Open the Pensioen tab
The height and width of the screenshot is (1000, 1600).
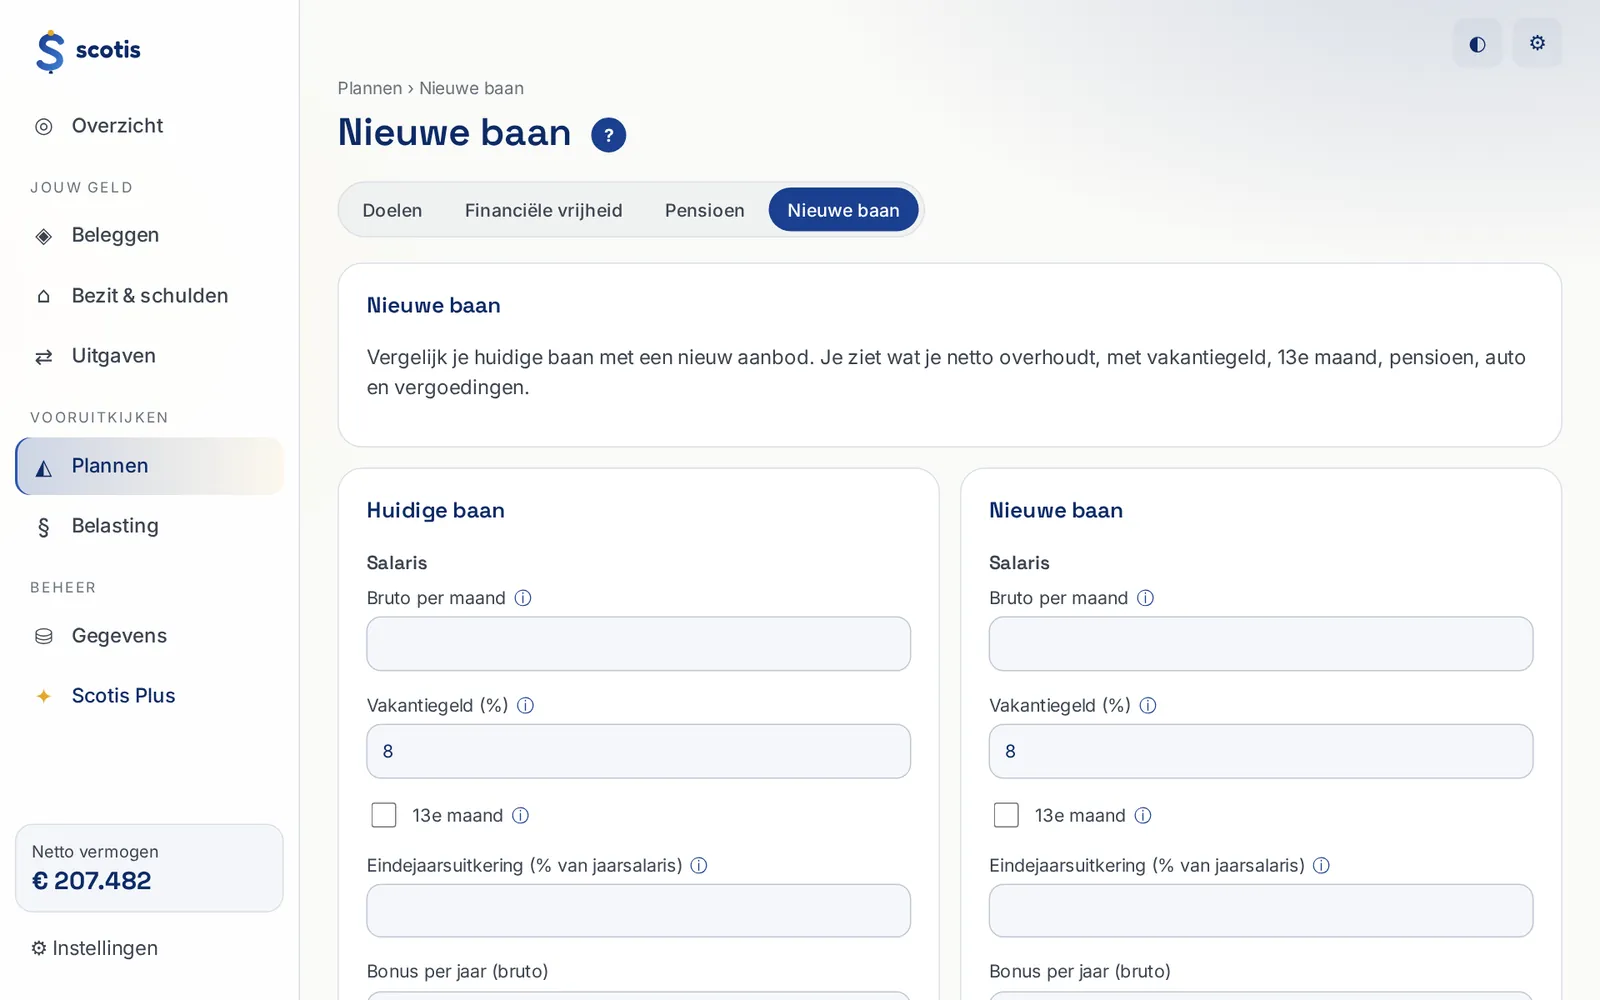pyautogui.click(x=704, y=210)
